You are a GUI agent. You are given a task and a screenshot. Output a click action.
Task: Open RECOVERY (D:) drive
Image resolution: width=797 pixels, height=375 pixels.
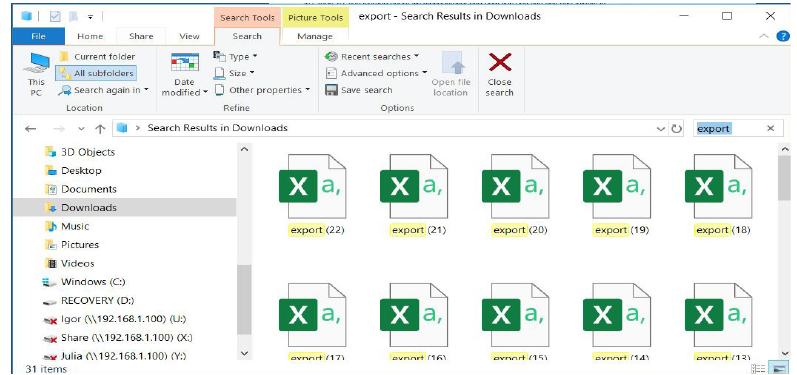tap(88, 300)
